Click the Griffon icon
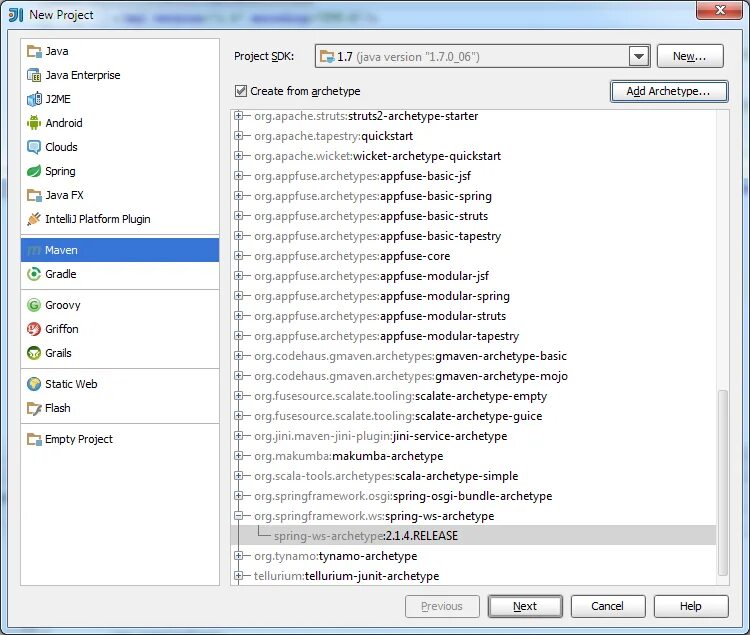The height and width of the screenshot is (635, 750). point(34,329)
